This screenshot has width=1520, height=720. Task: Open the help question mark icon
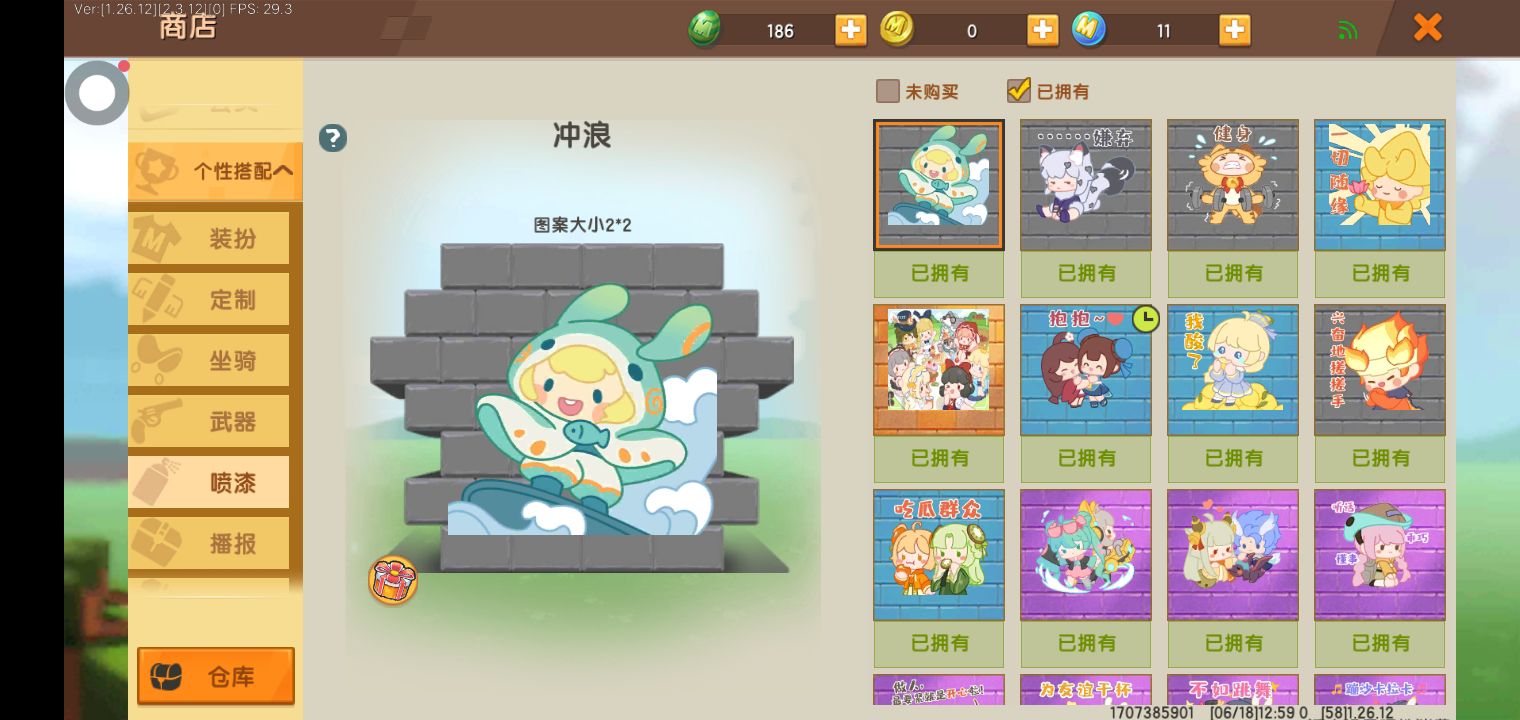coord(333,138)
